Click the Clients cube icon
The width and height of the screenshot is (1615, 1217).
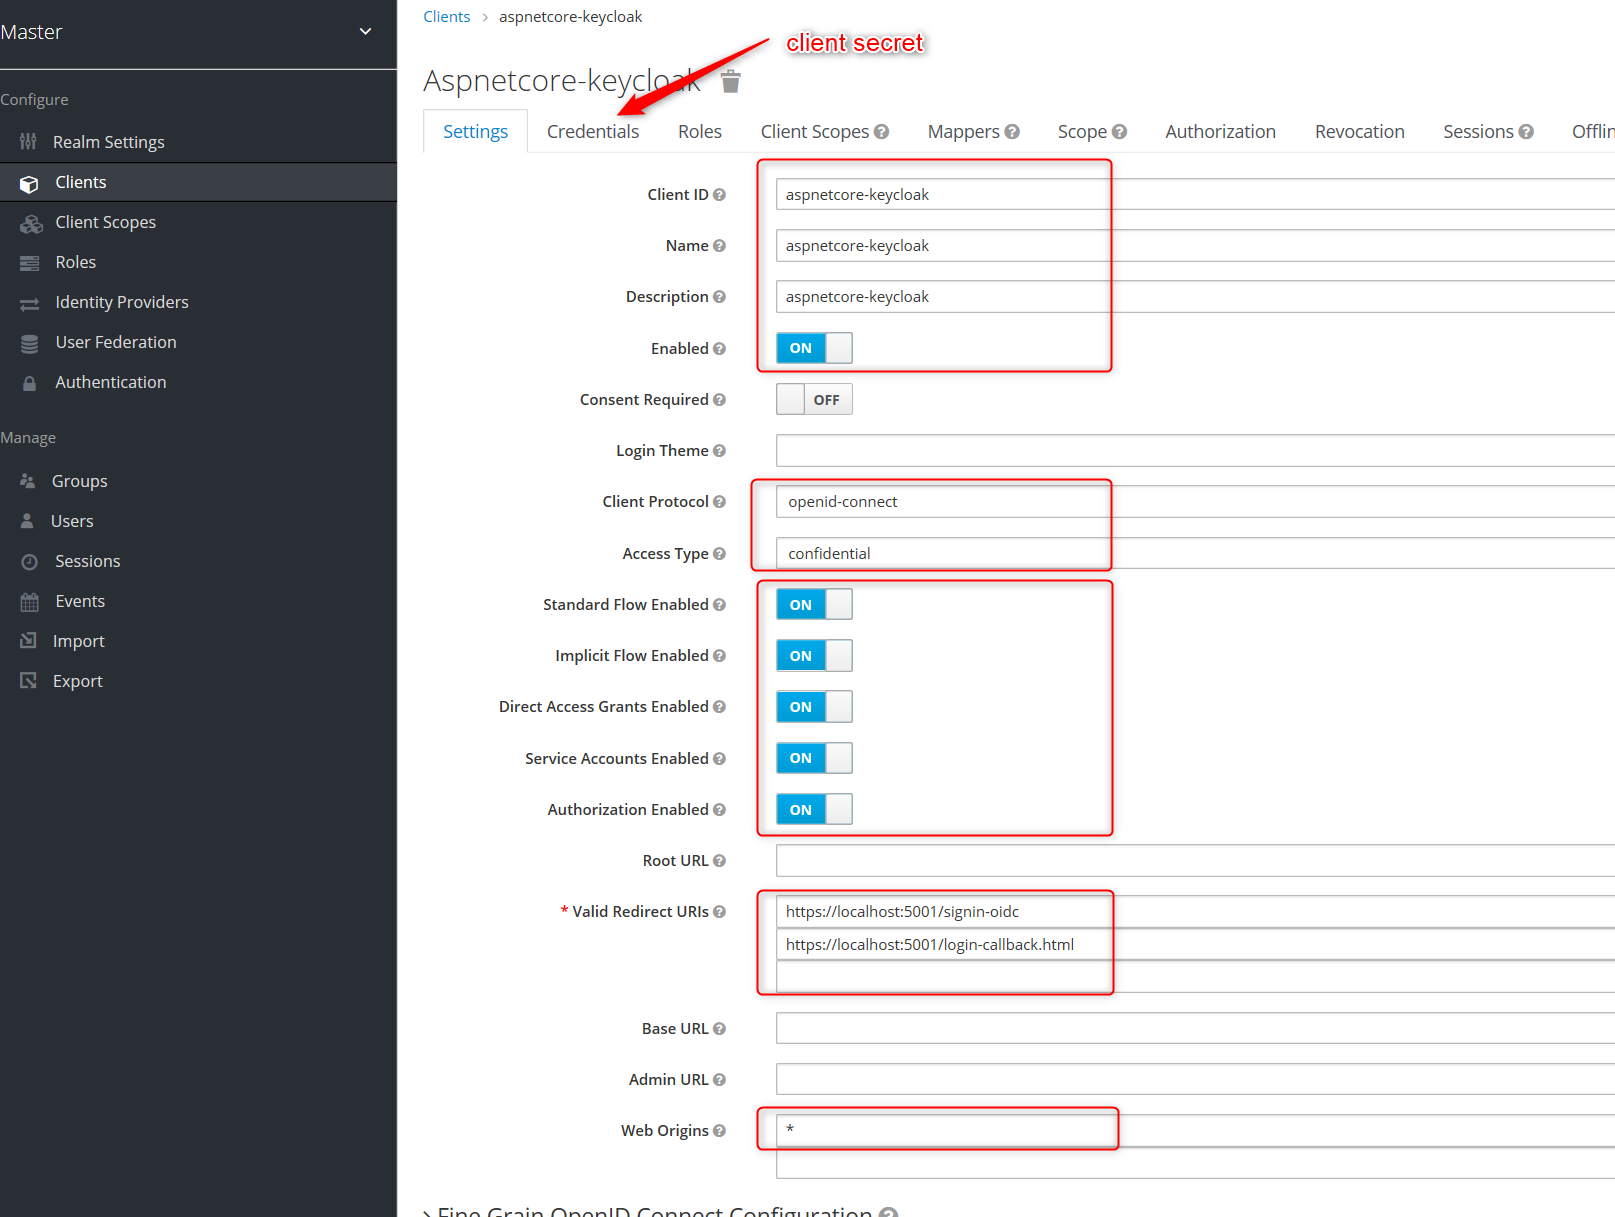pos(29,183)
